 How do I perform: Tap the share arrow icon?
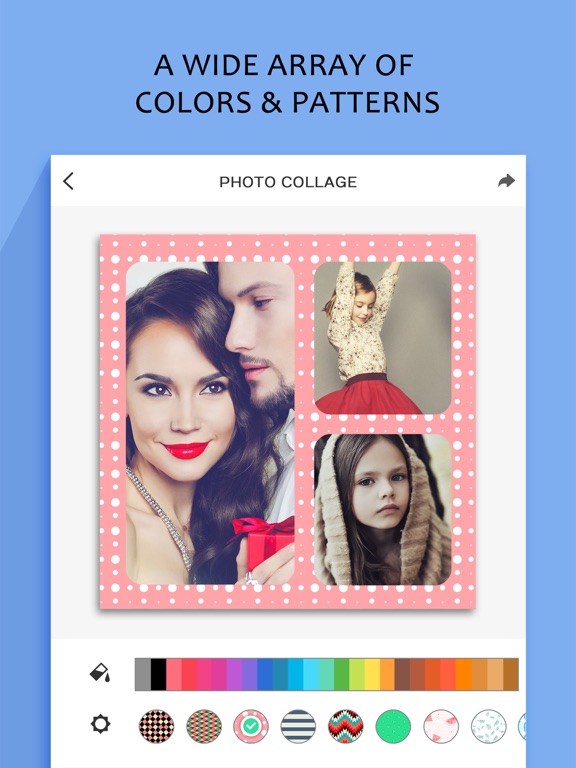coord(506,181)
